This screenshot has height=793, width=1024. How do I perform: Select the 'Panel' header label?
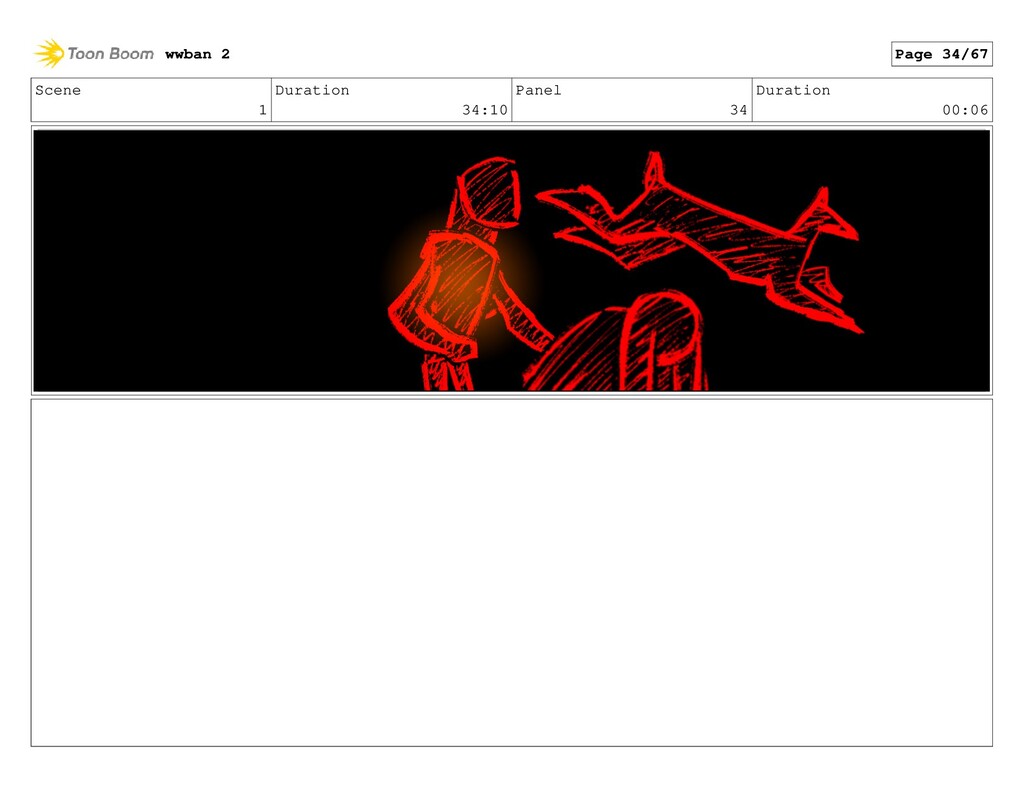[x=538, y=90]
